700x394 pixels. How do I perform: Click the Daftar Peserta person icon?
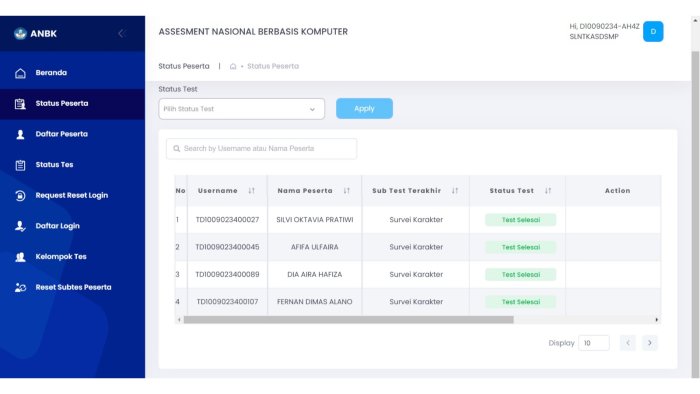pyautogui.click(x=20, y=134)
